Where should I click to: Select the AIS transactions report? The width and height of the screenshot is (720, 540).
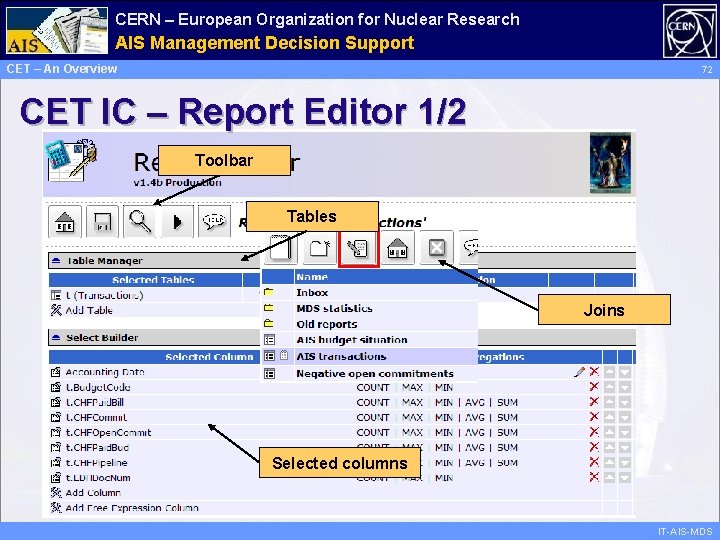point(341,356)
